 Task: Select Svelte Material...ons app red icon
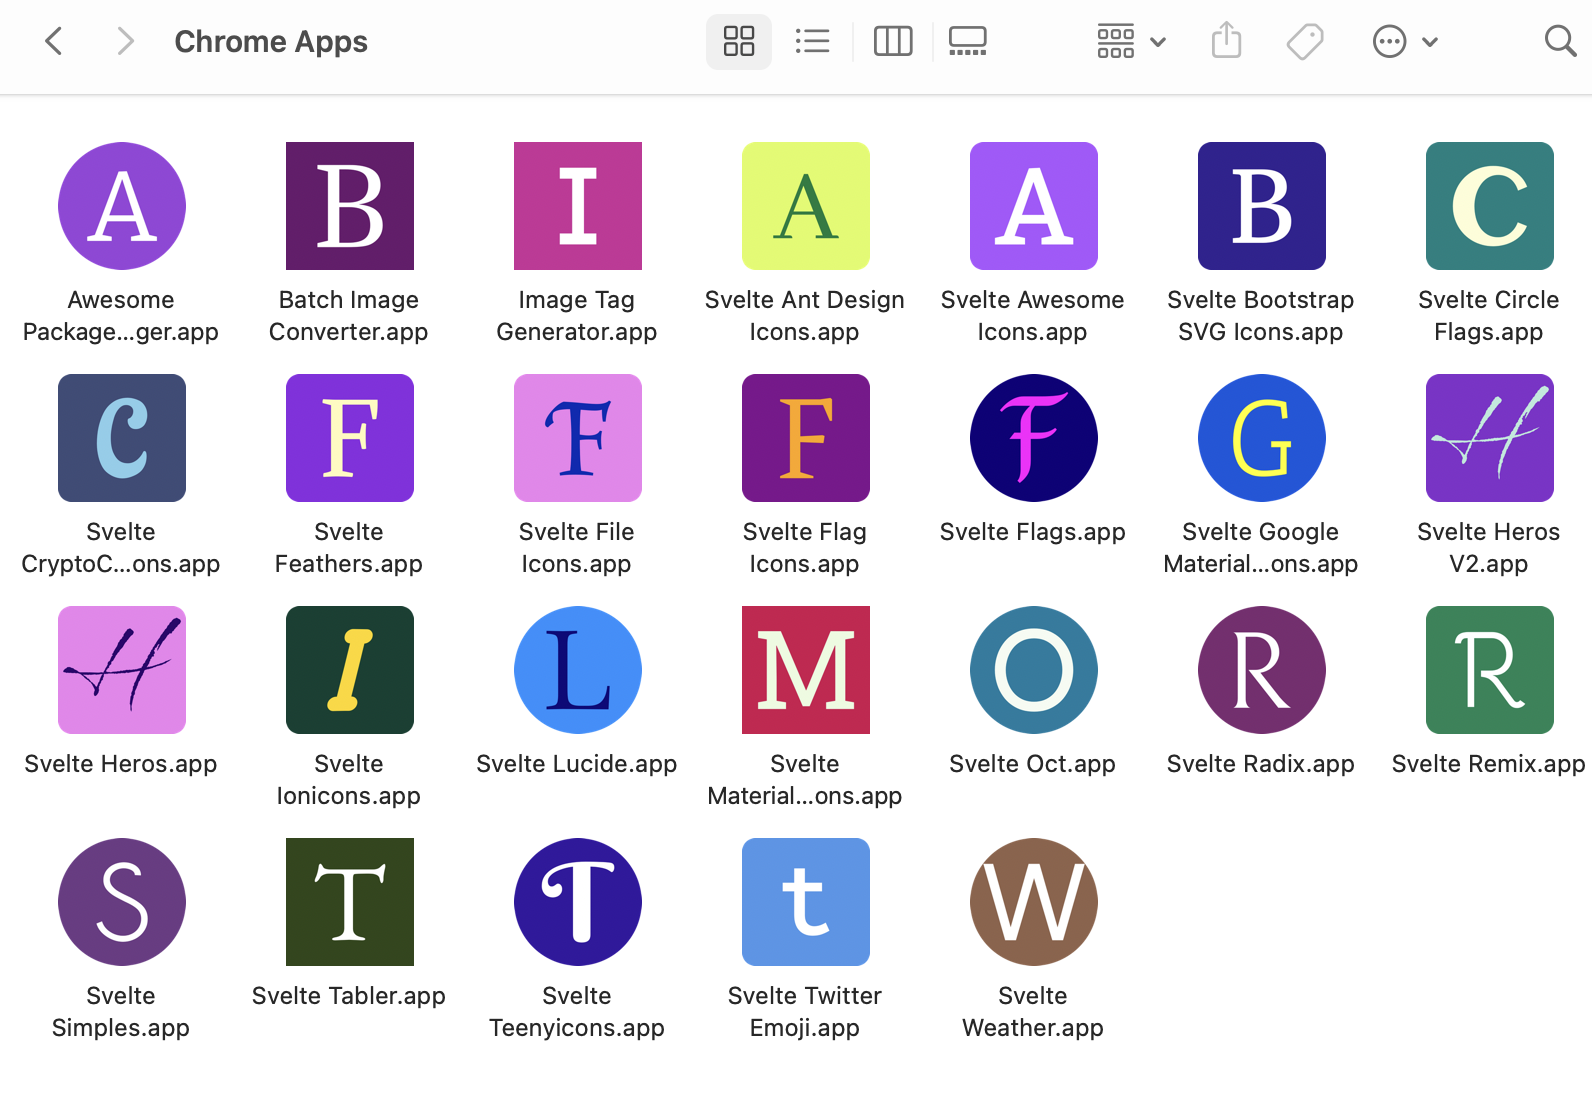[x=806, y=670]
